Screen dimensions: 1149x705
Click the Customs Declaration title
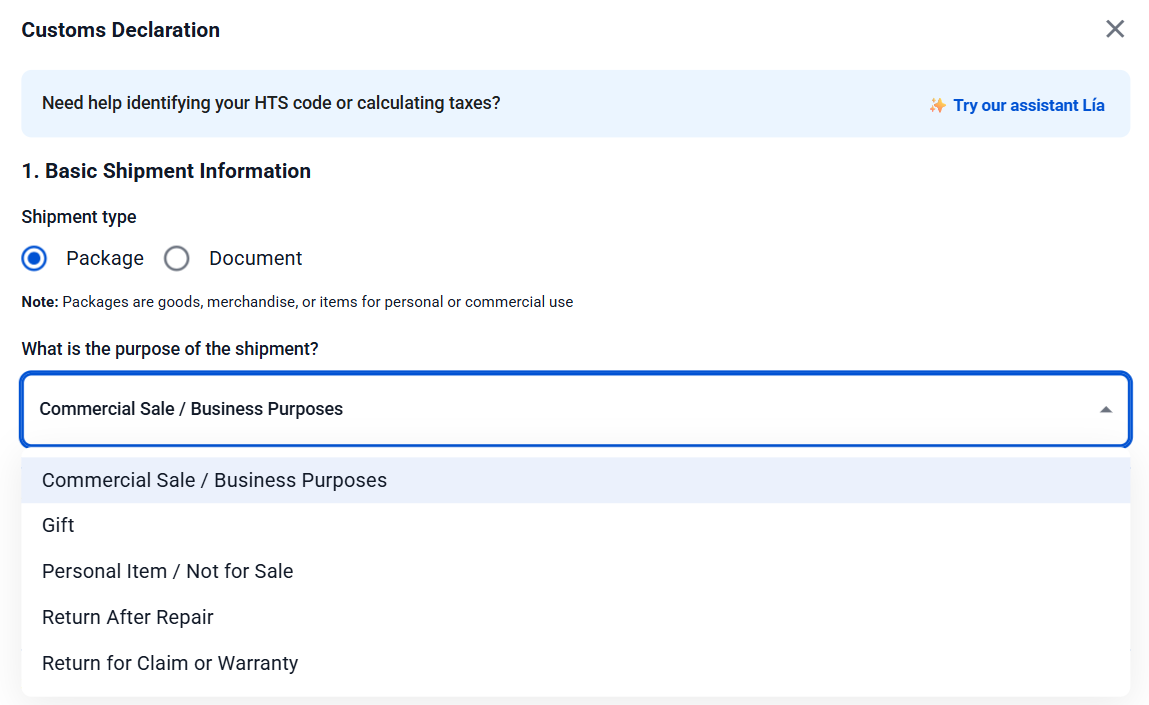pos(121,30)
